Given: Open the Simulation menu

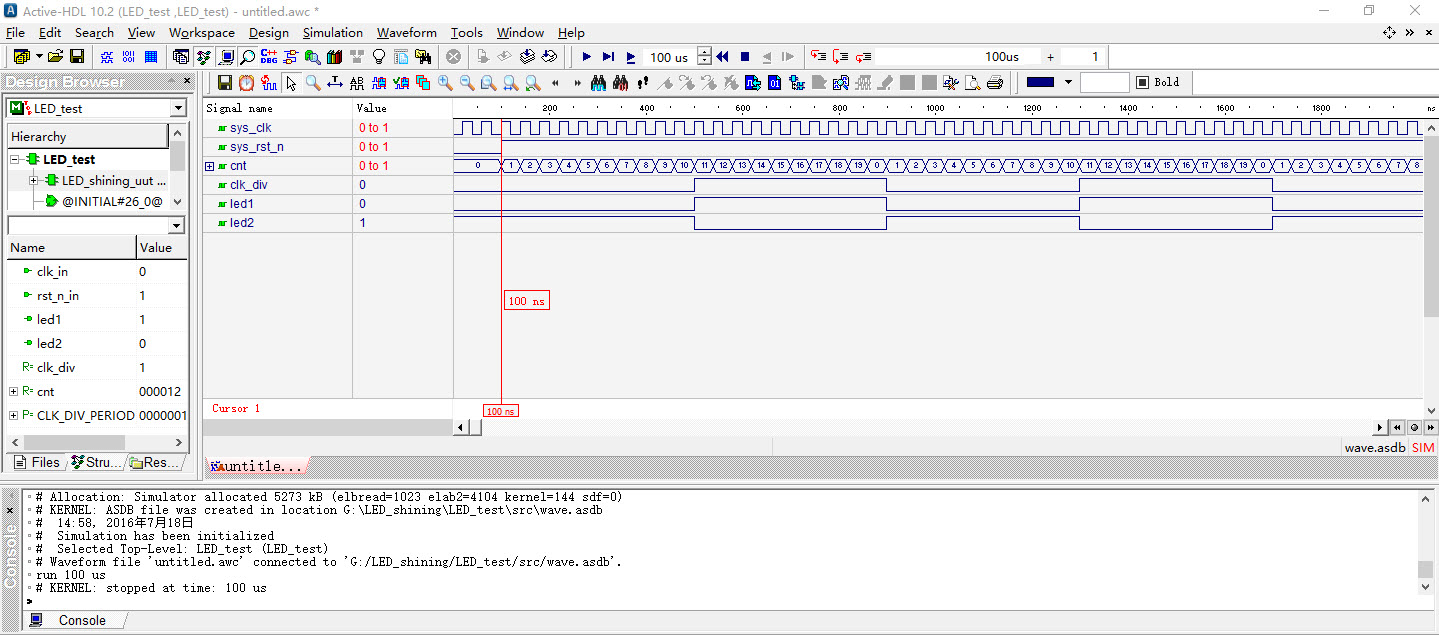Looking at the screenshot, I should click(333, 32).
